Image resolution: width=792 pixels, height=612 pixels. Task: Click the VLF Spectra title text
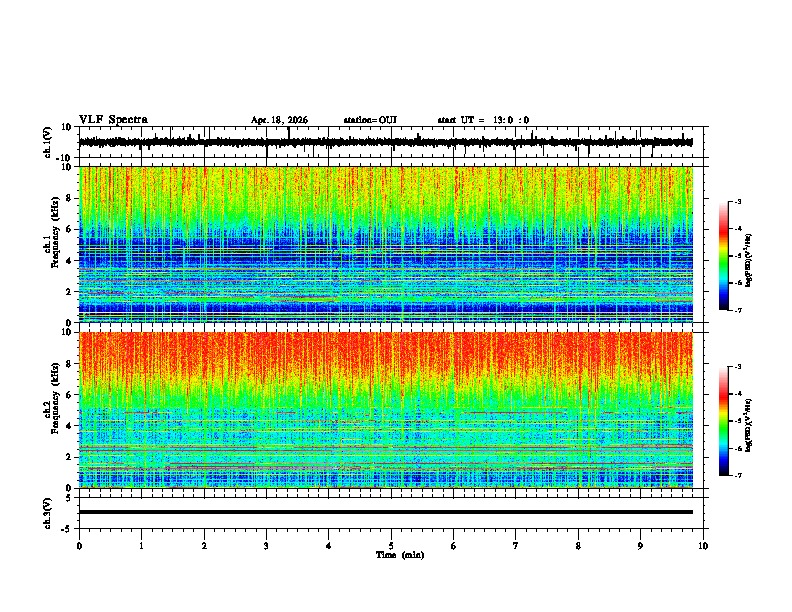tap(113, 119)
